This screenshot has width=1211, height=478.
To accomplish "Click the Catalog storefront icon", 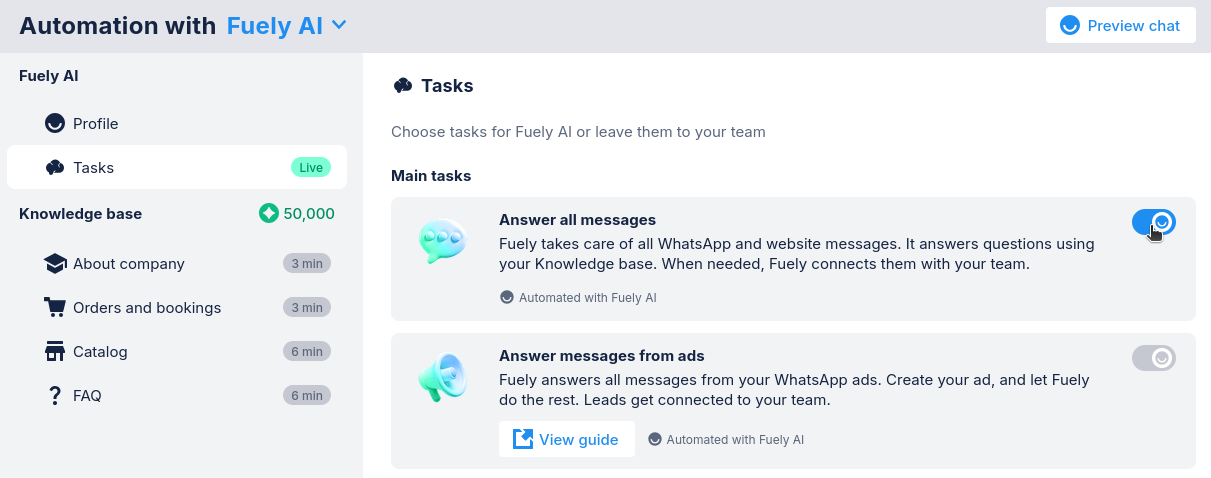I will (x=55, y=352).
